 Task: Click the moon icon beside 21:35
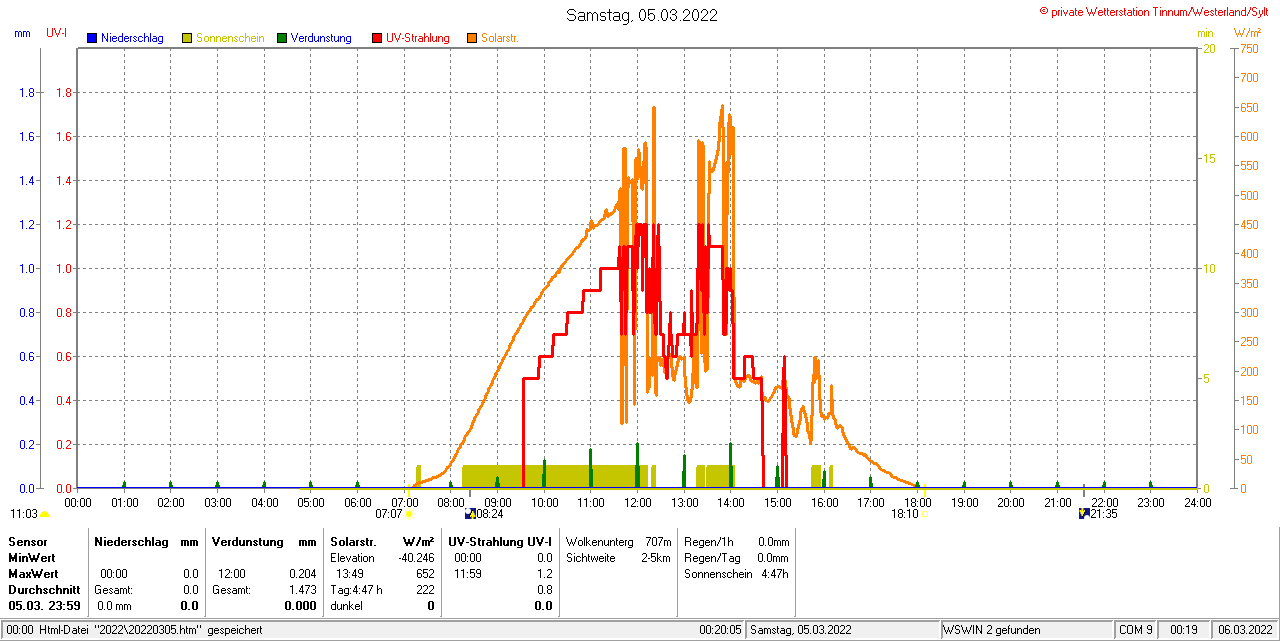pos(1083,514)
